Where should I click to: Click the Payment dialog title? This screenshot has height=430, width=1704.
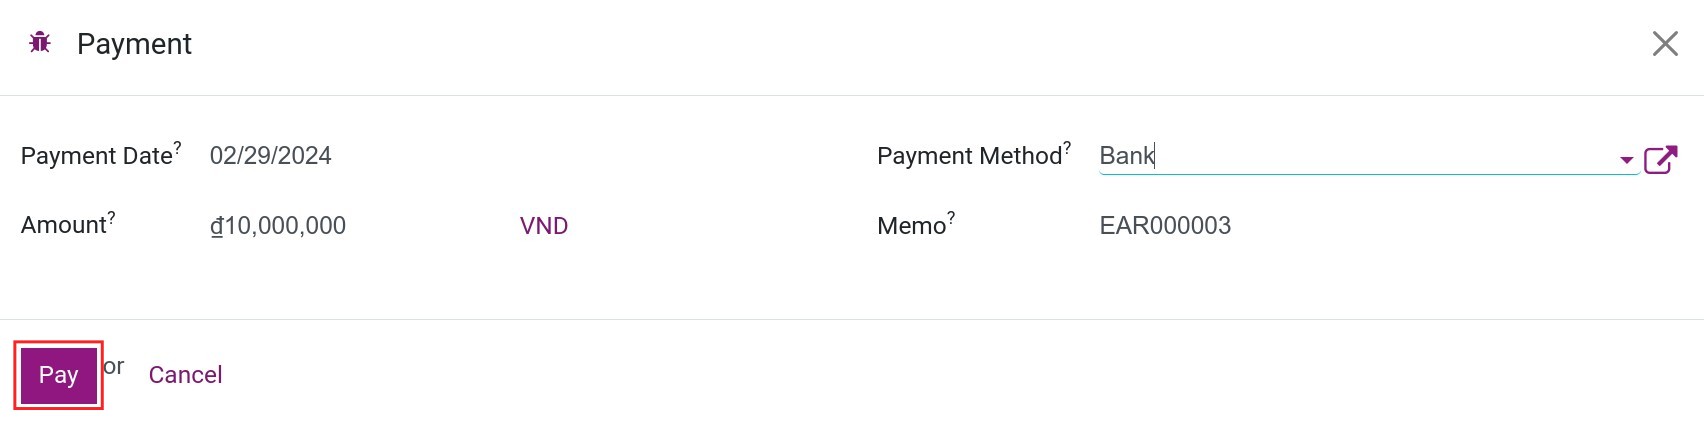point(134,44)
